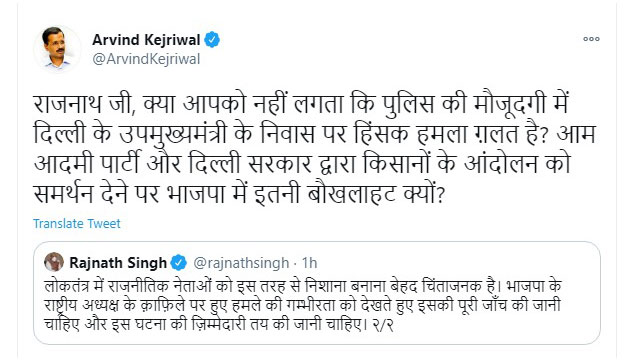
Task: Click the Translate Tweet link
Action: pos(77,224)
